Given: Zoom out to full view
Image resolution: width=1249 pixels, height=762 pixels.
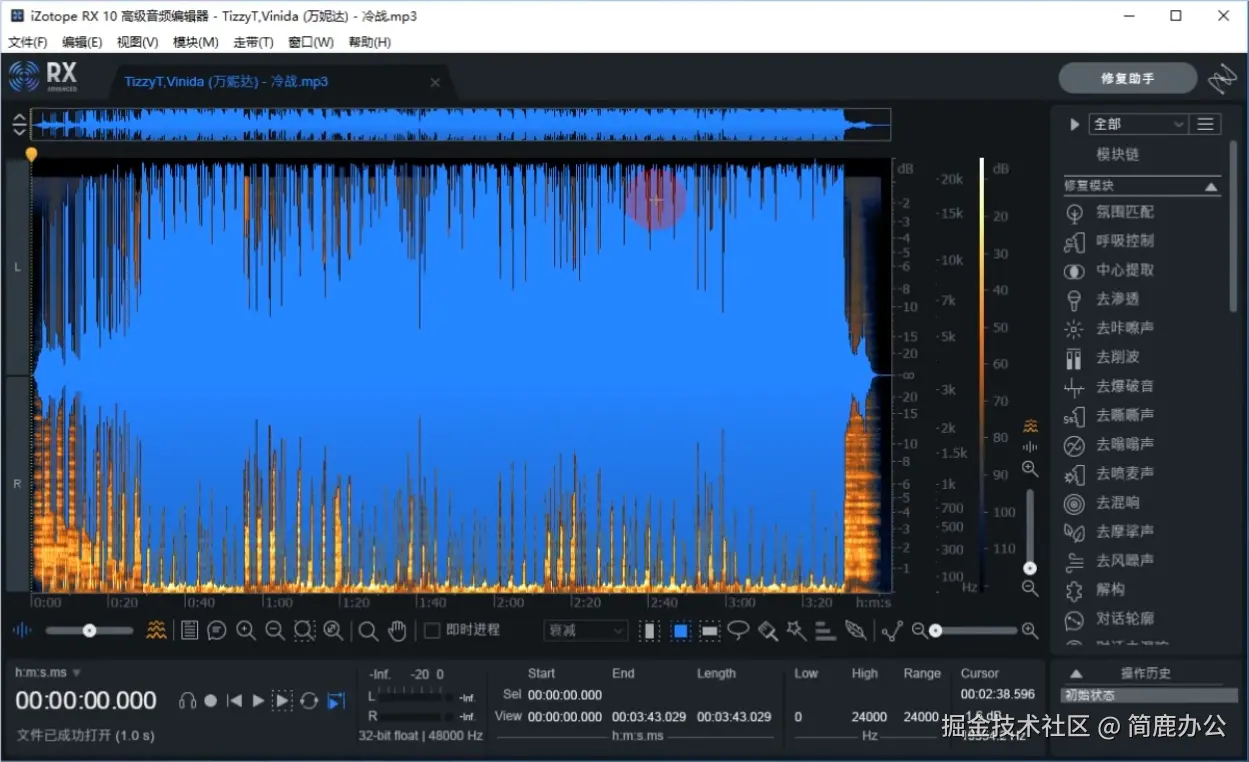Looking at the screenshot, I should [333, 631].
